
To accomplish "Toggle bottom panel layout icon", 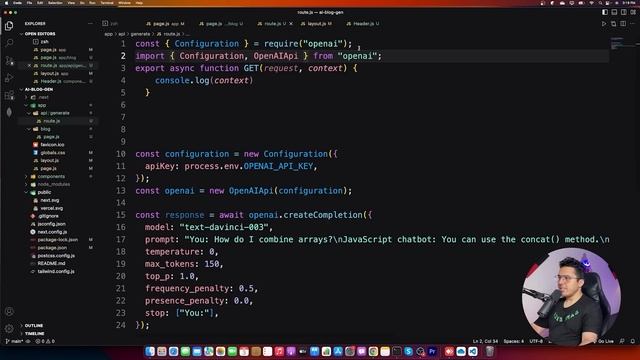I will [614, 12].
